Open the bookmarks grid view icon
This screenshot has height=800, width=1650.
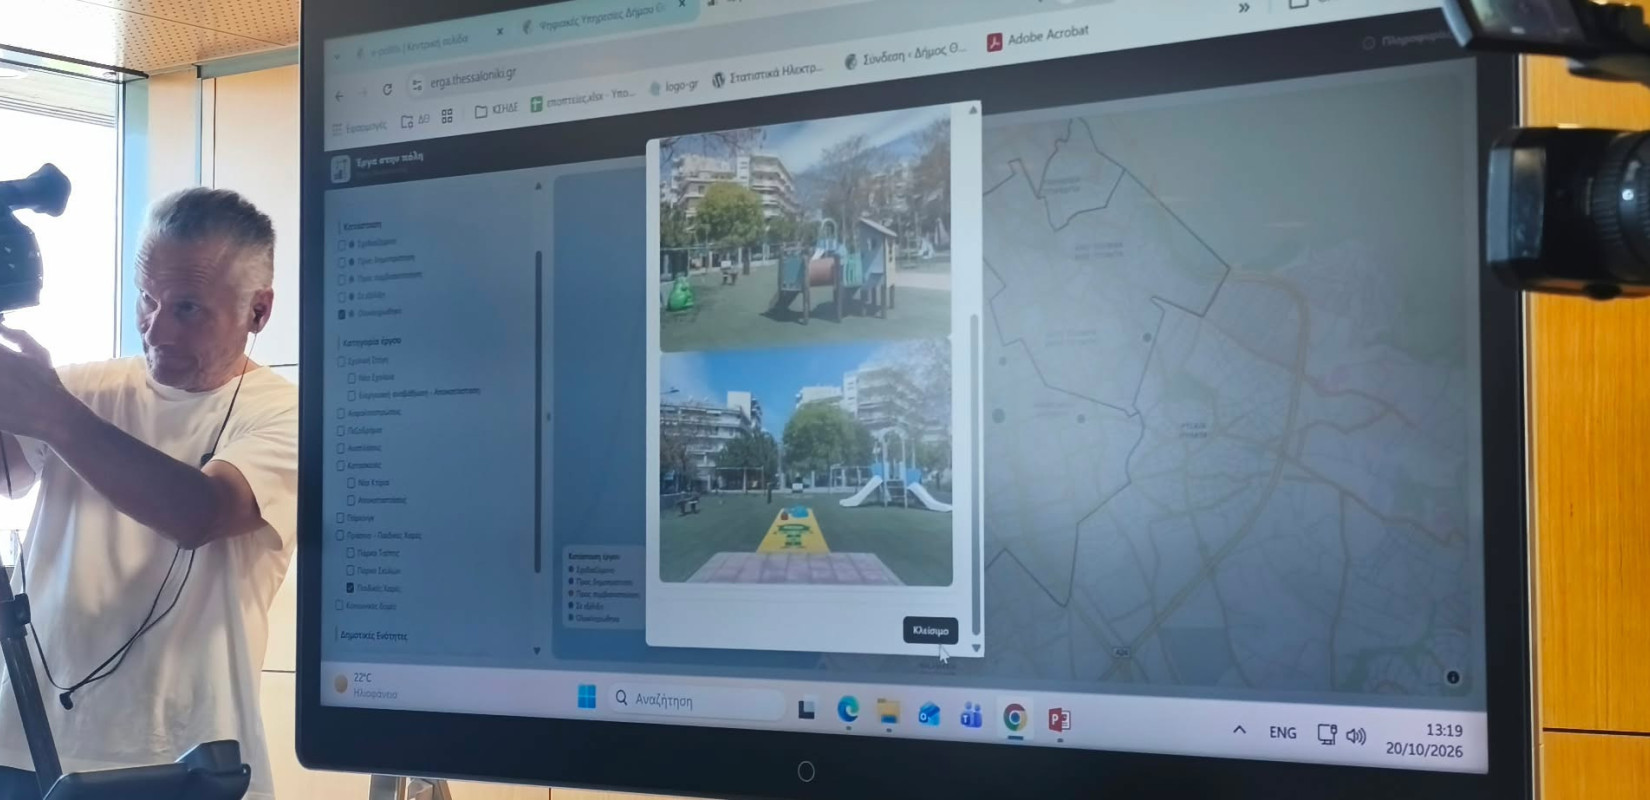pos(447,116)
